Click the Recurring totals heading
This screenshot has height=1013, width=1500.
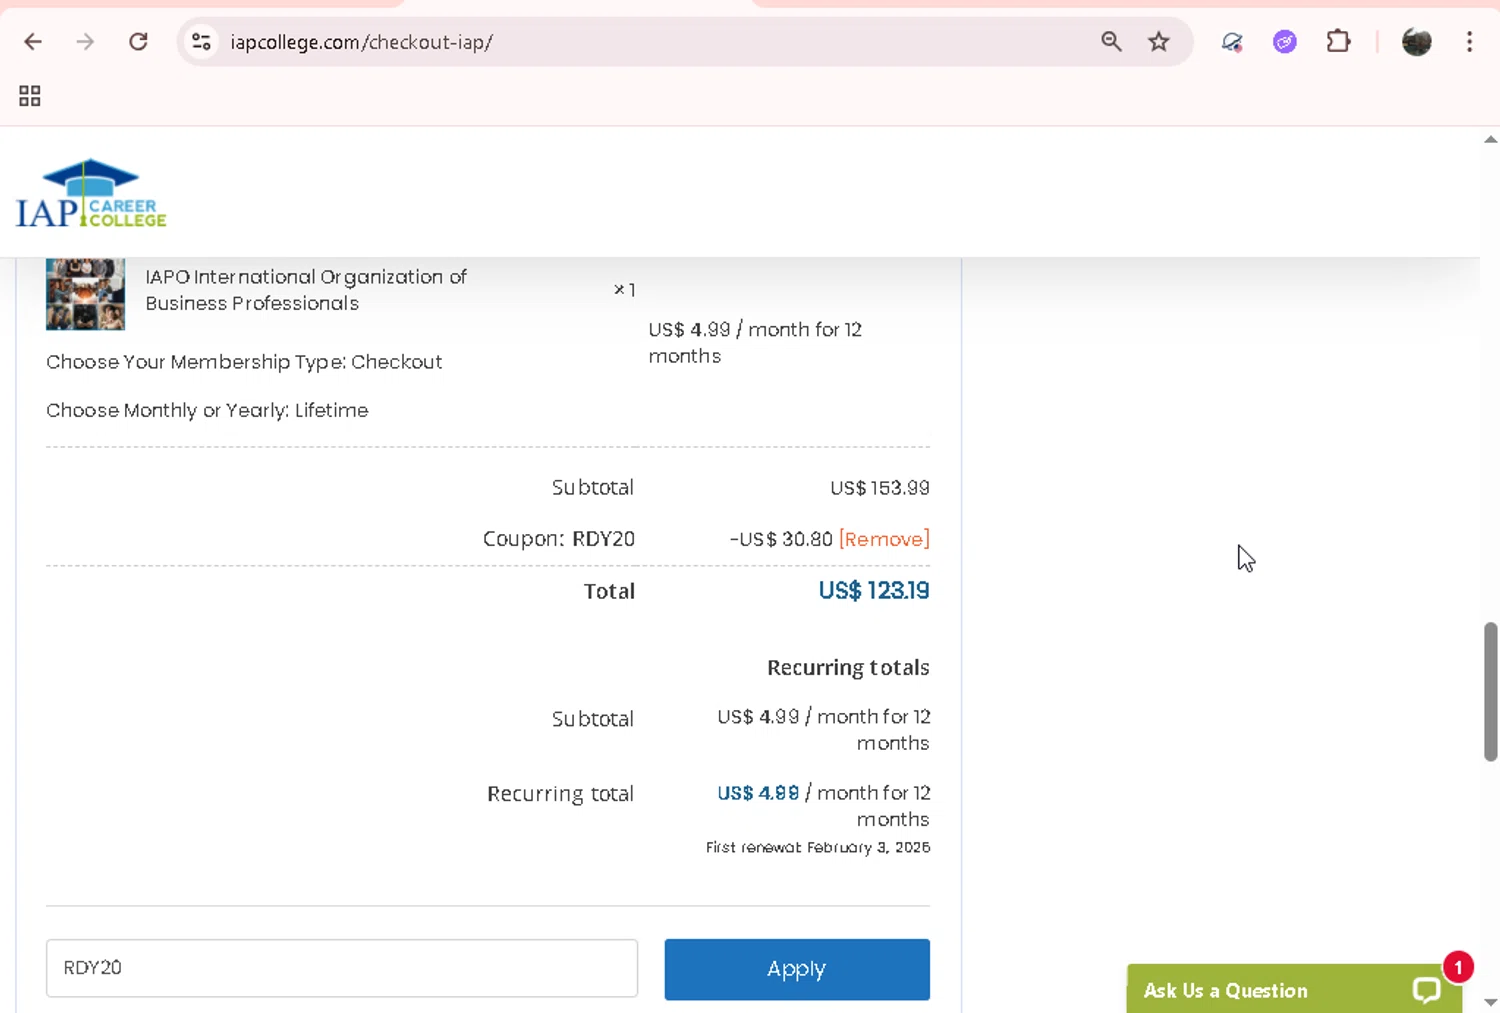pyautogui.click(x=848, y=667)
